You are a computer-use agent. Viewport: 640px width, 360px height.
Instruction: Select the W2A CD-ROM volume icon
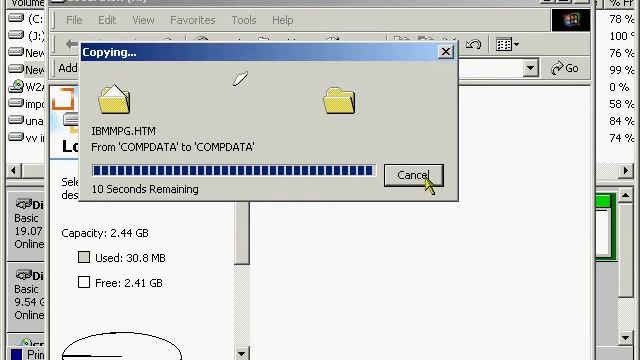(x=16, y=86)
